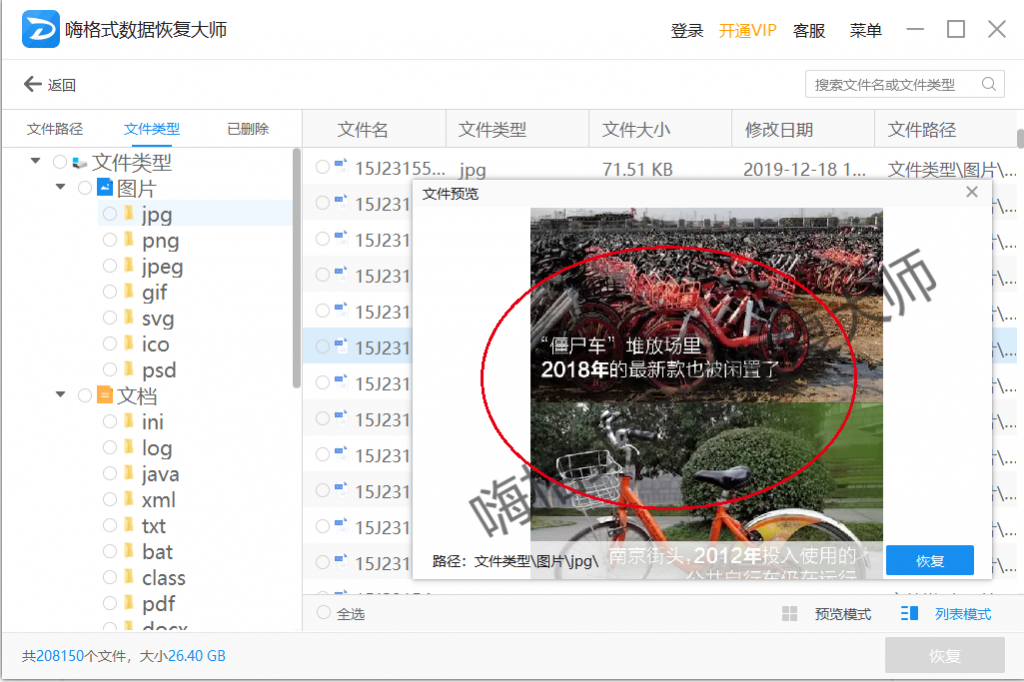Image resolution: width=1024 pixels, height=682 pixels.
Task: Switch to 列表模式 view
Action: 963,614
